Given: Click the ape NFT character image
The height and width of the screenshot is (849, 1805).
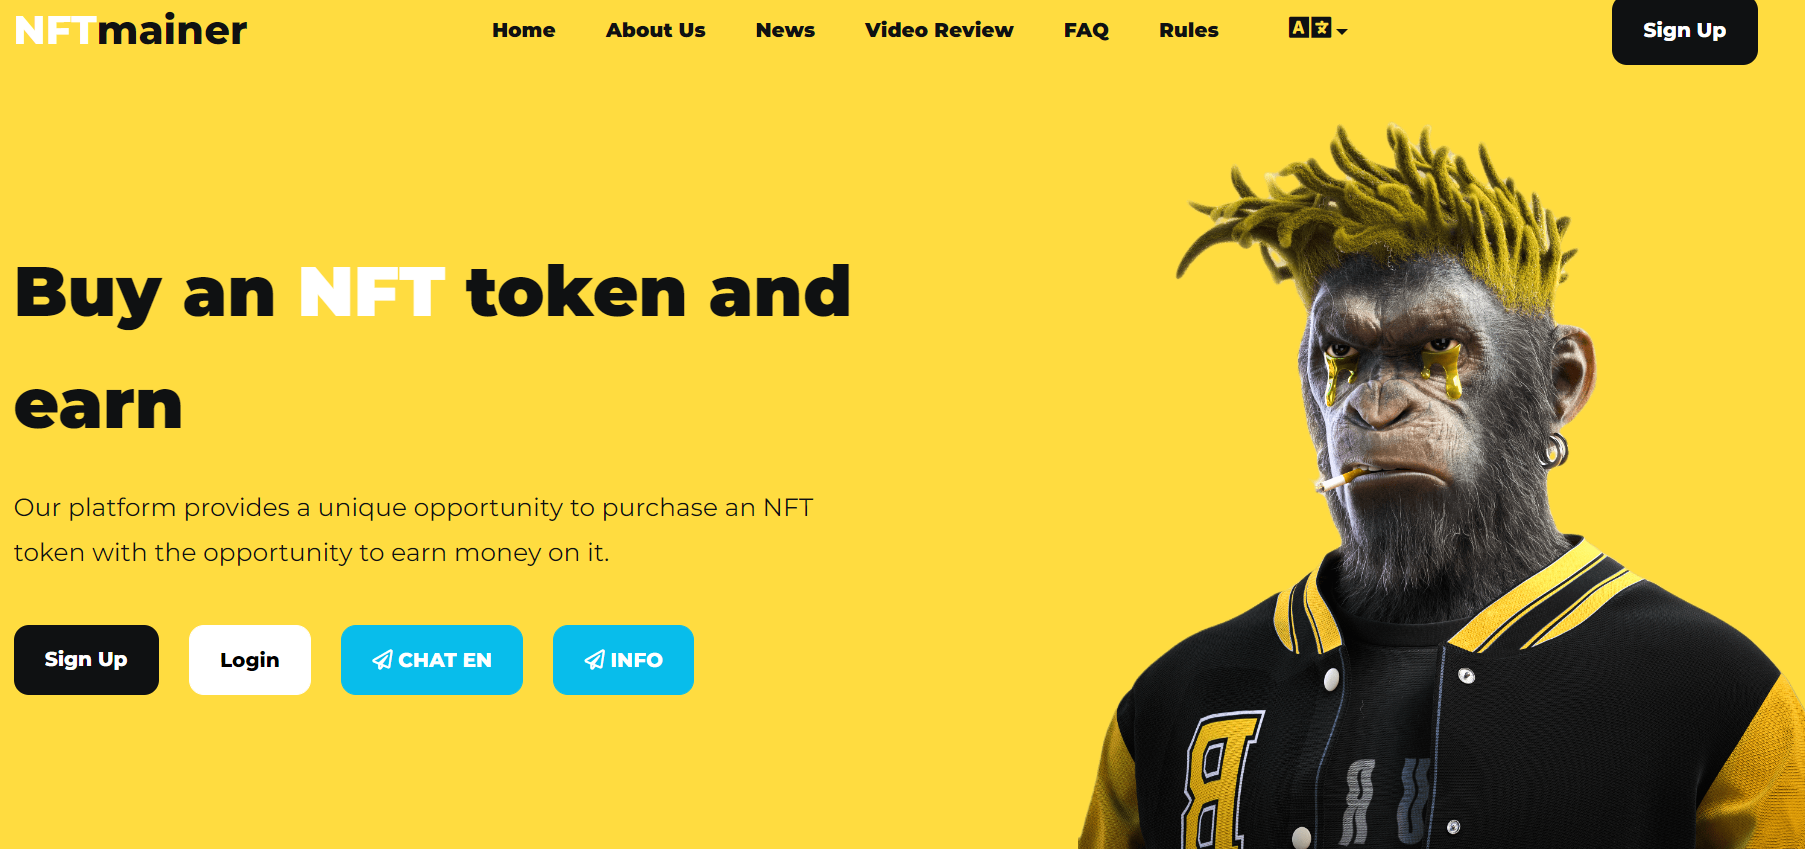Looking at the screenshot, I should point(1440,490).
